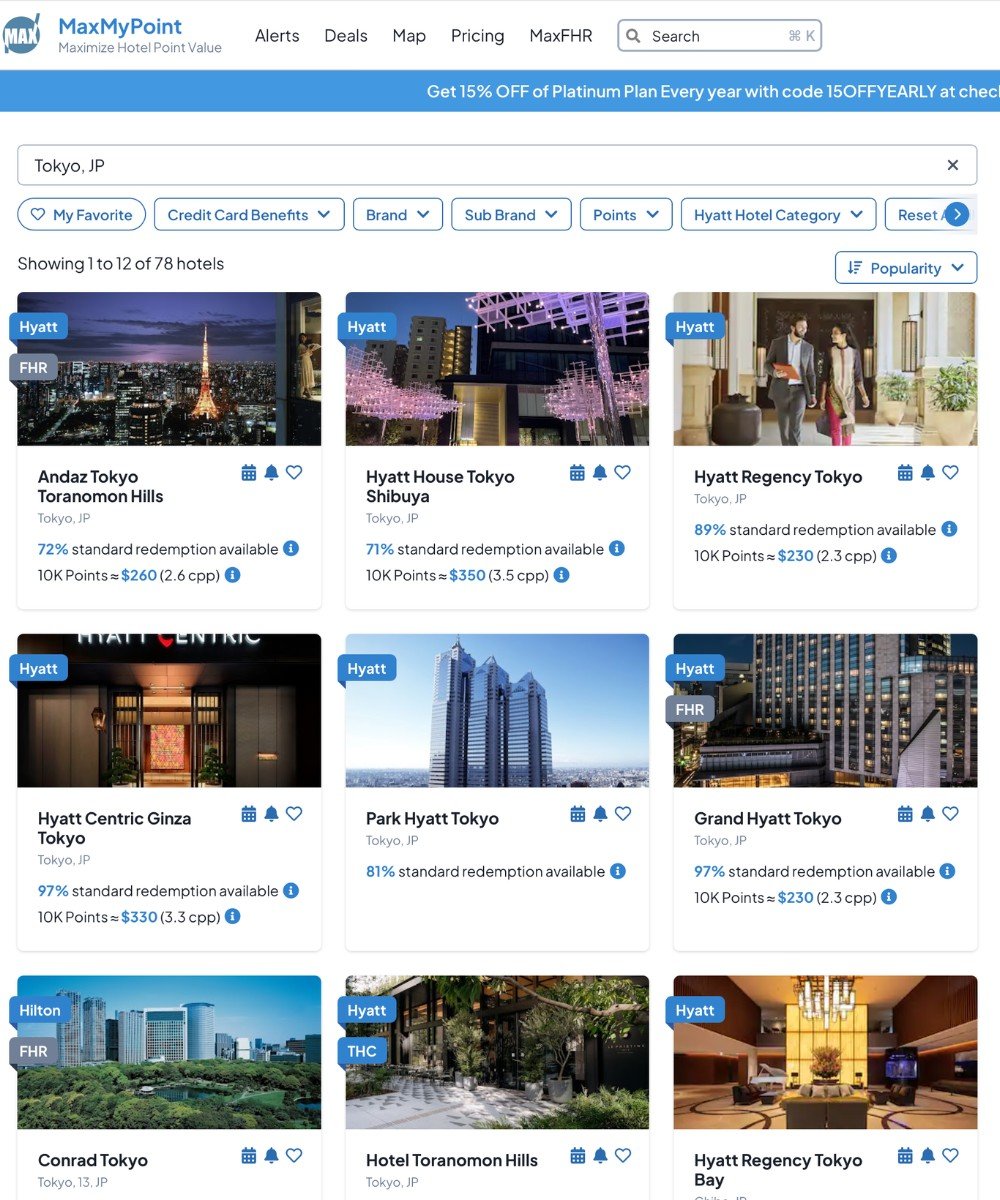Favorite Hyatt House Tokyo Shibuya with heart

(622, 473)
